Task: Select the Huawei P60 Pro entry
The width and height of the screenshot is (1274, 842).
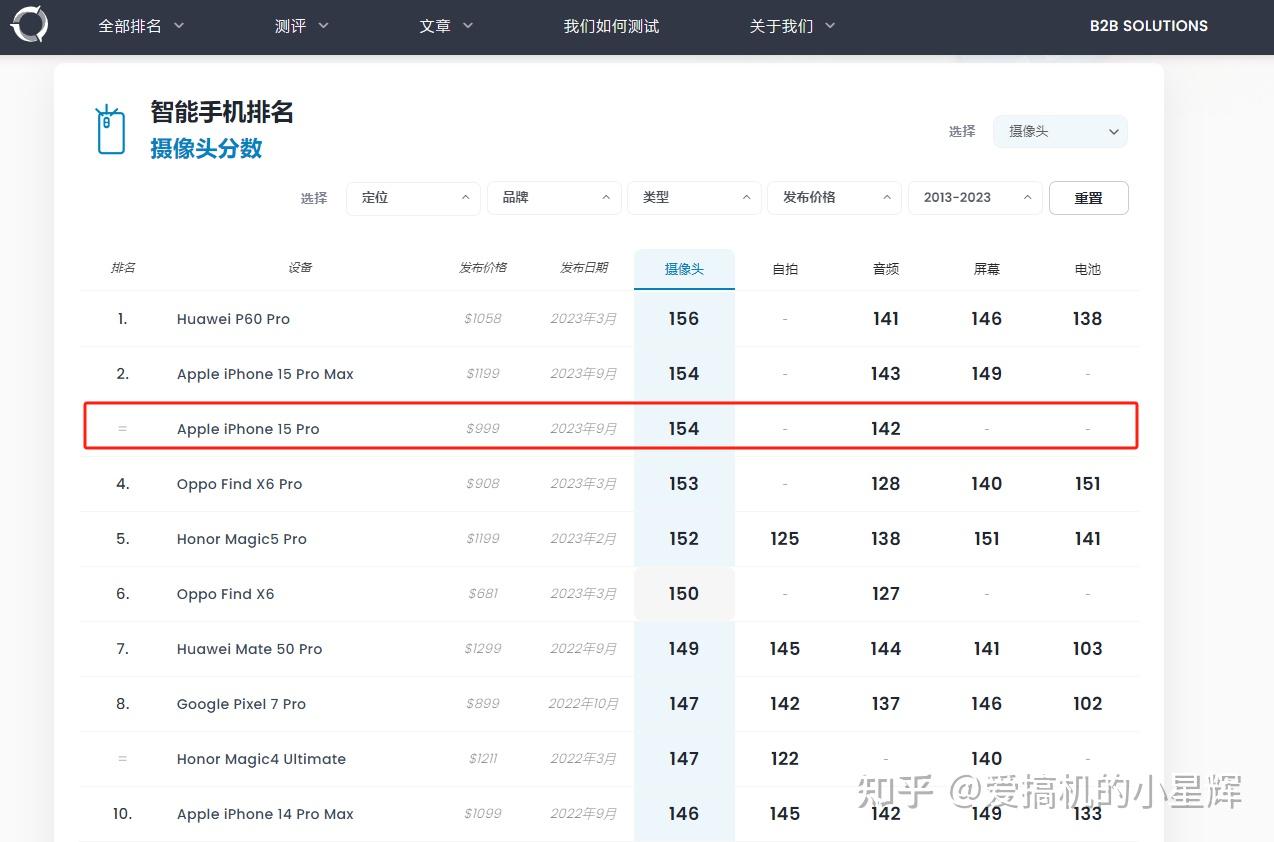Action: (233, 318)
